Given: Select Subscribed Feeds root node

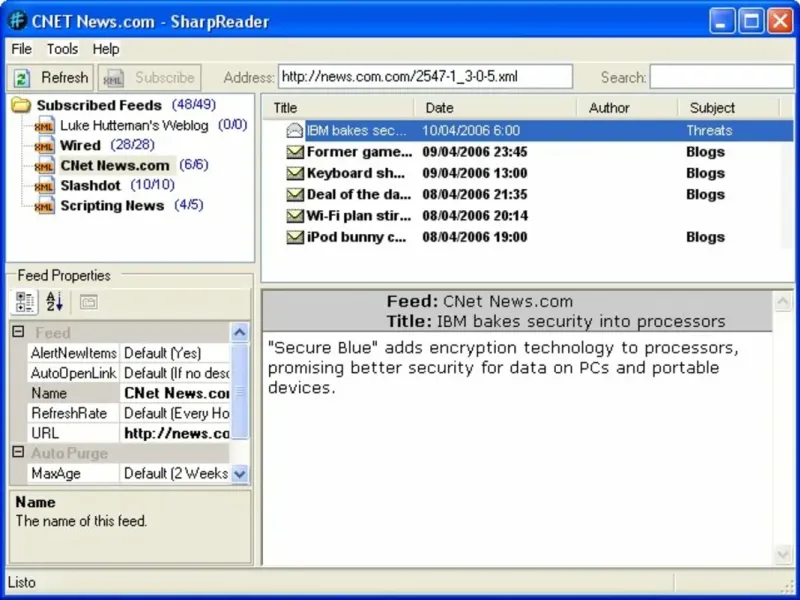Looking at the screenshot, I should coord(99,105).
